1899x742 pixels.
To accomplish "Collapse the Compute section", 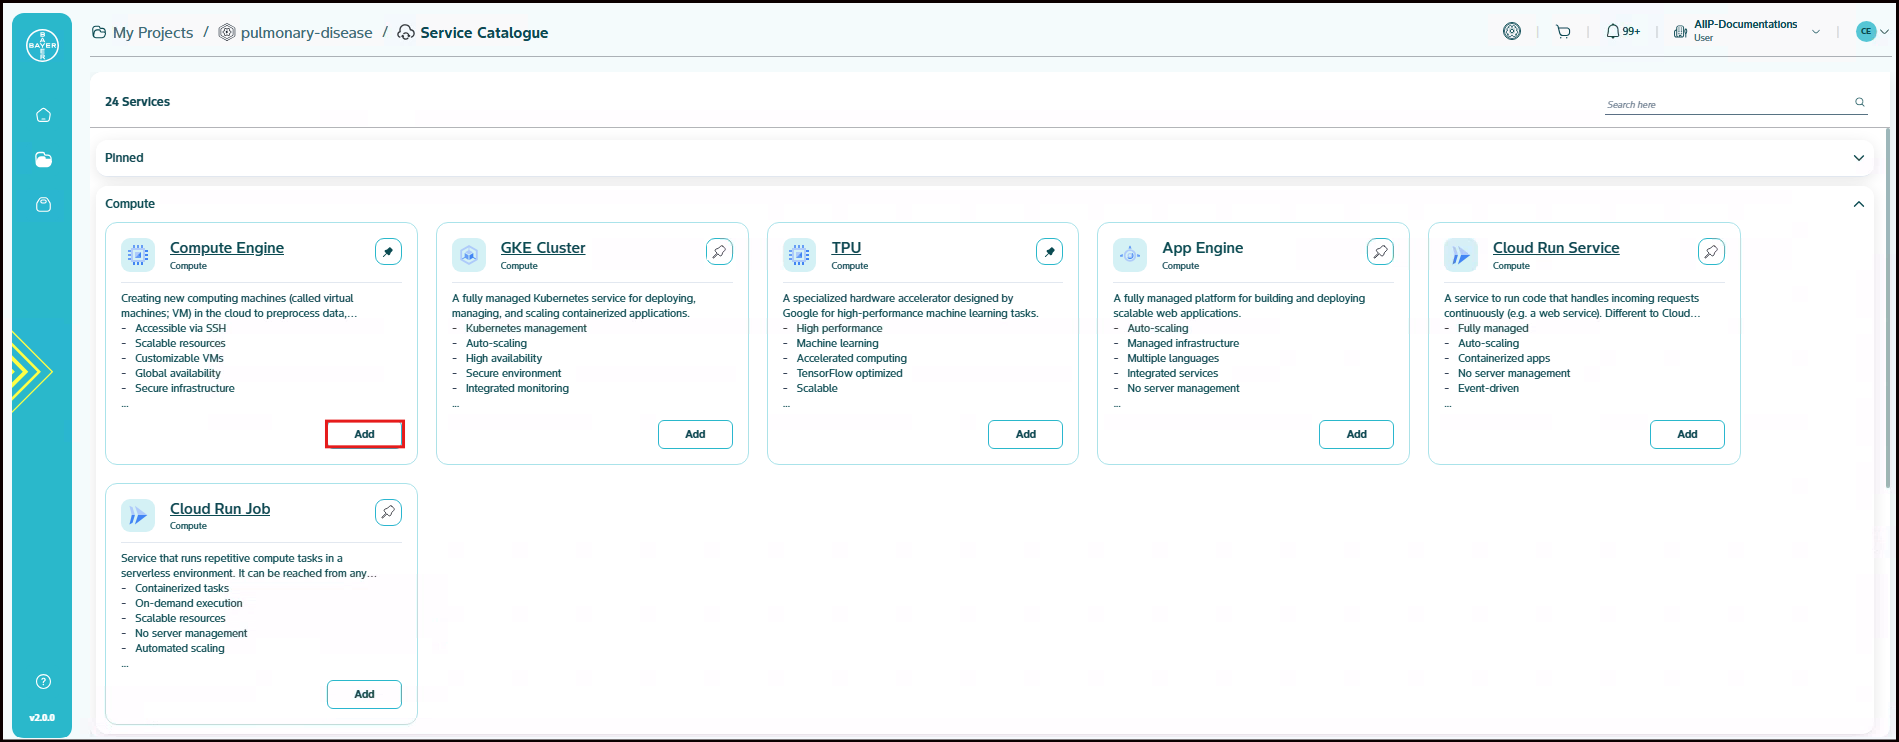I will 1858,204.
